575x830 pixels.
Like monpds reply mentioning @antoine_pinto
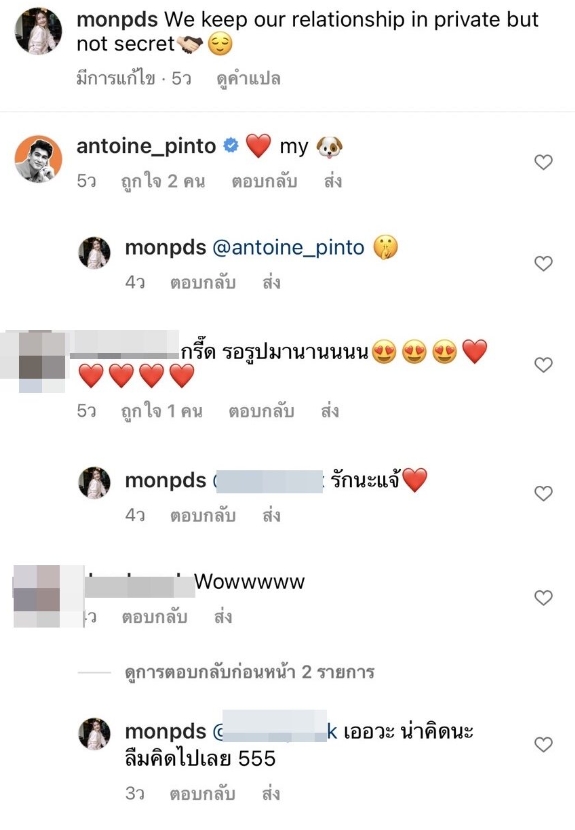tap(543, 263)
